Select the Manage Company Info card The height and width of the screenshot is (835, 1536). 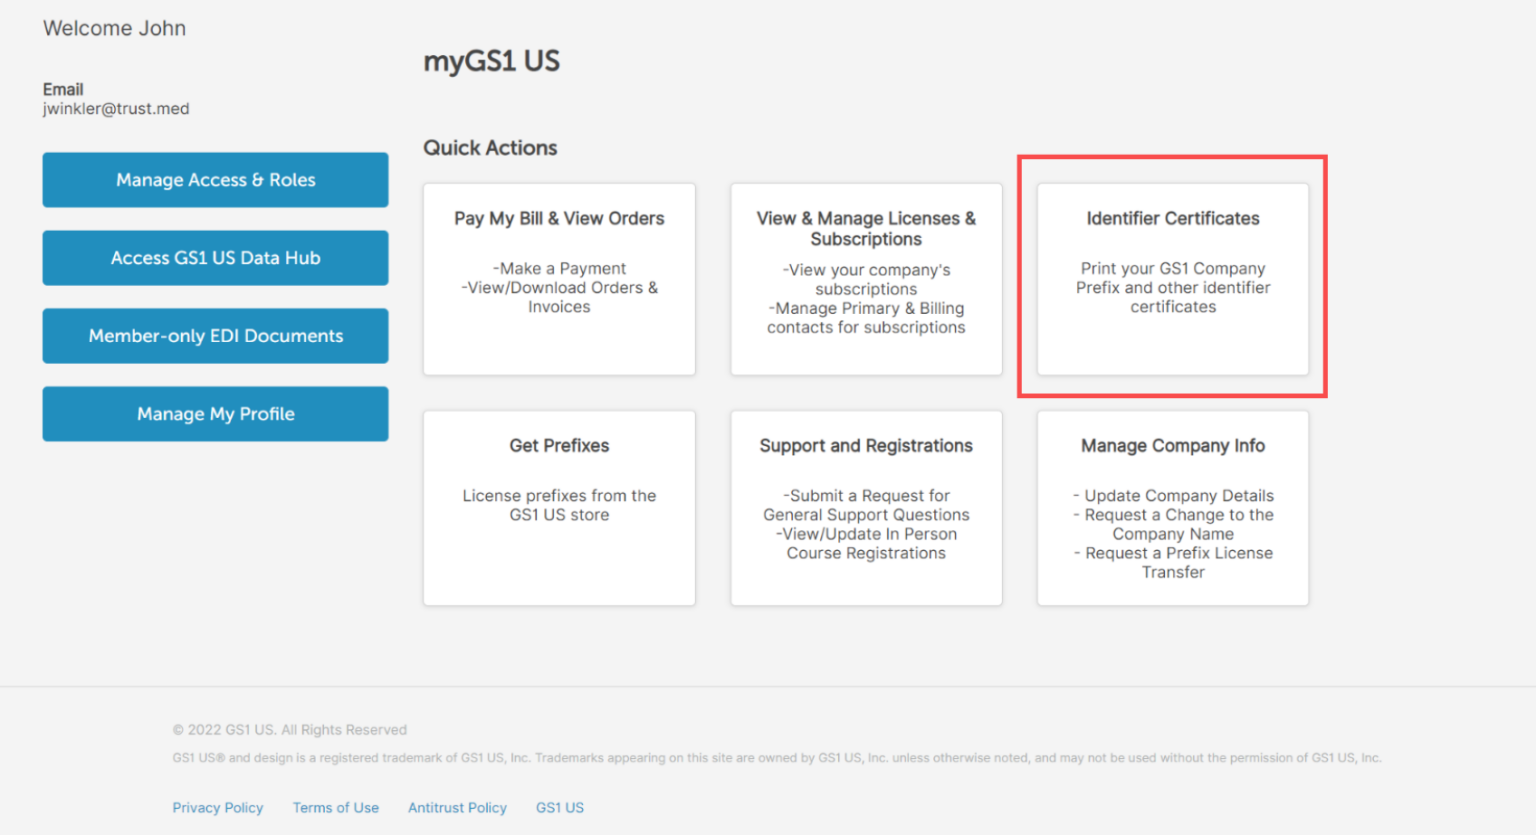(1172, 506)
